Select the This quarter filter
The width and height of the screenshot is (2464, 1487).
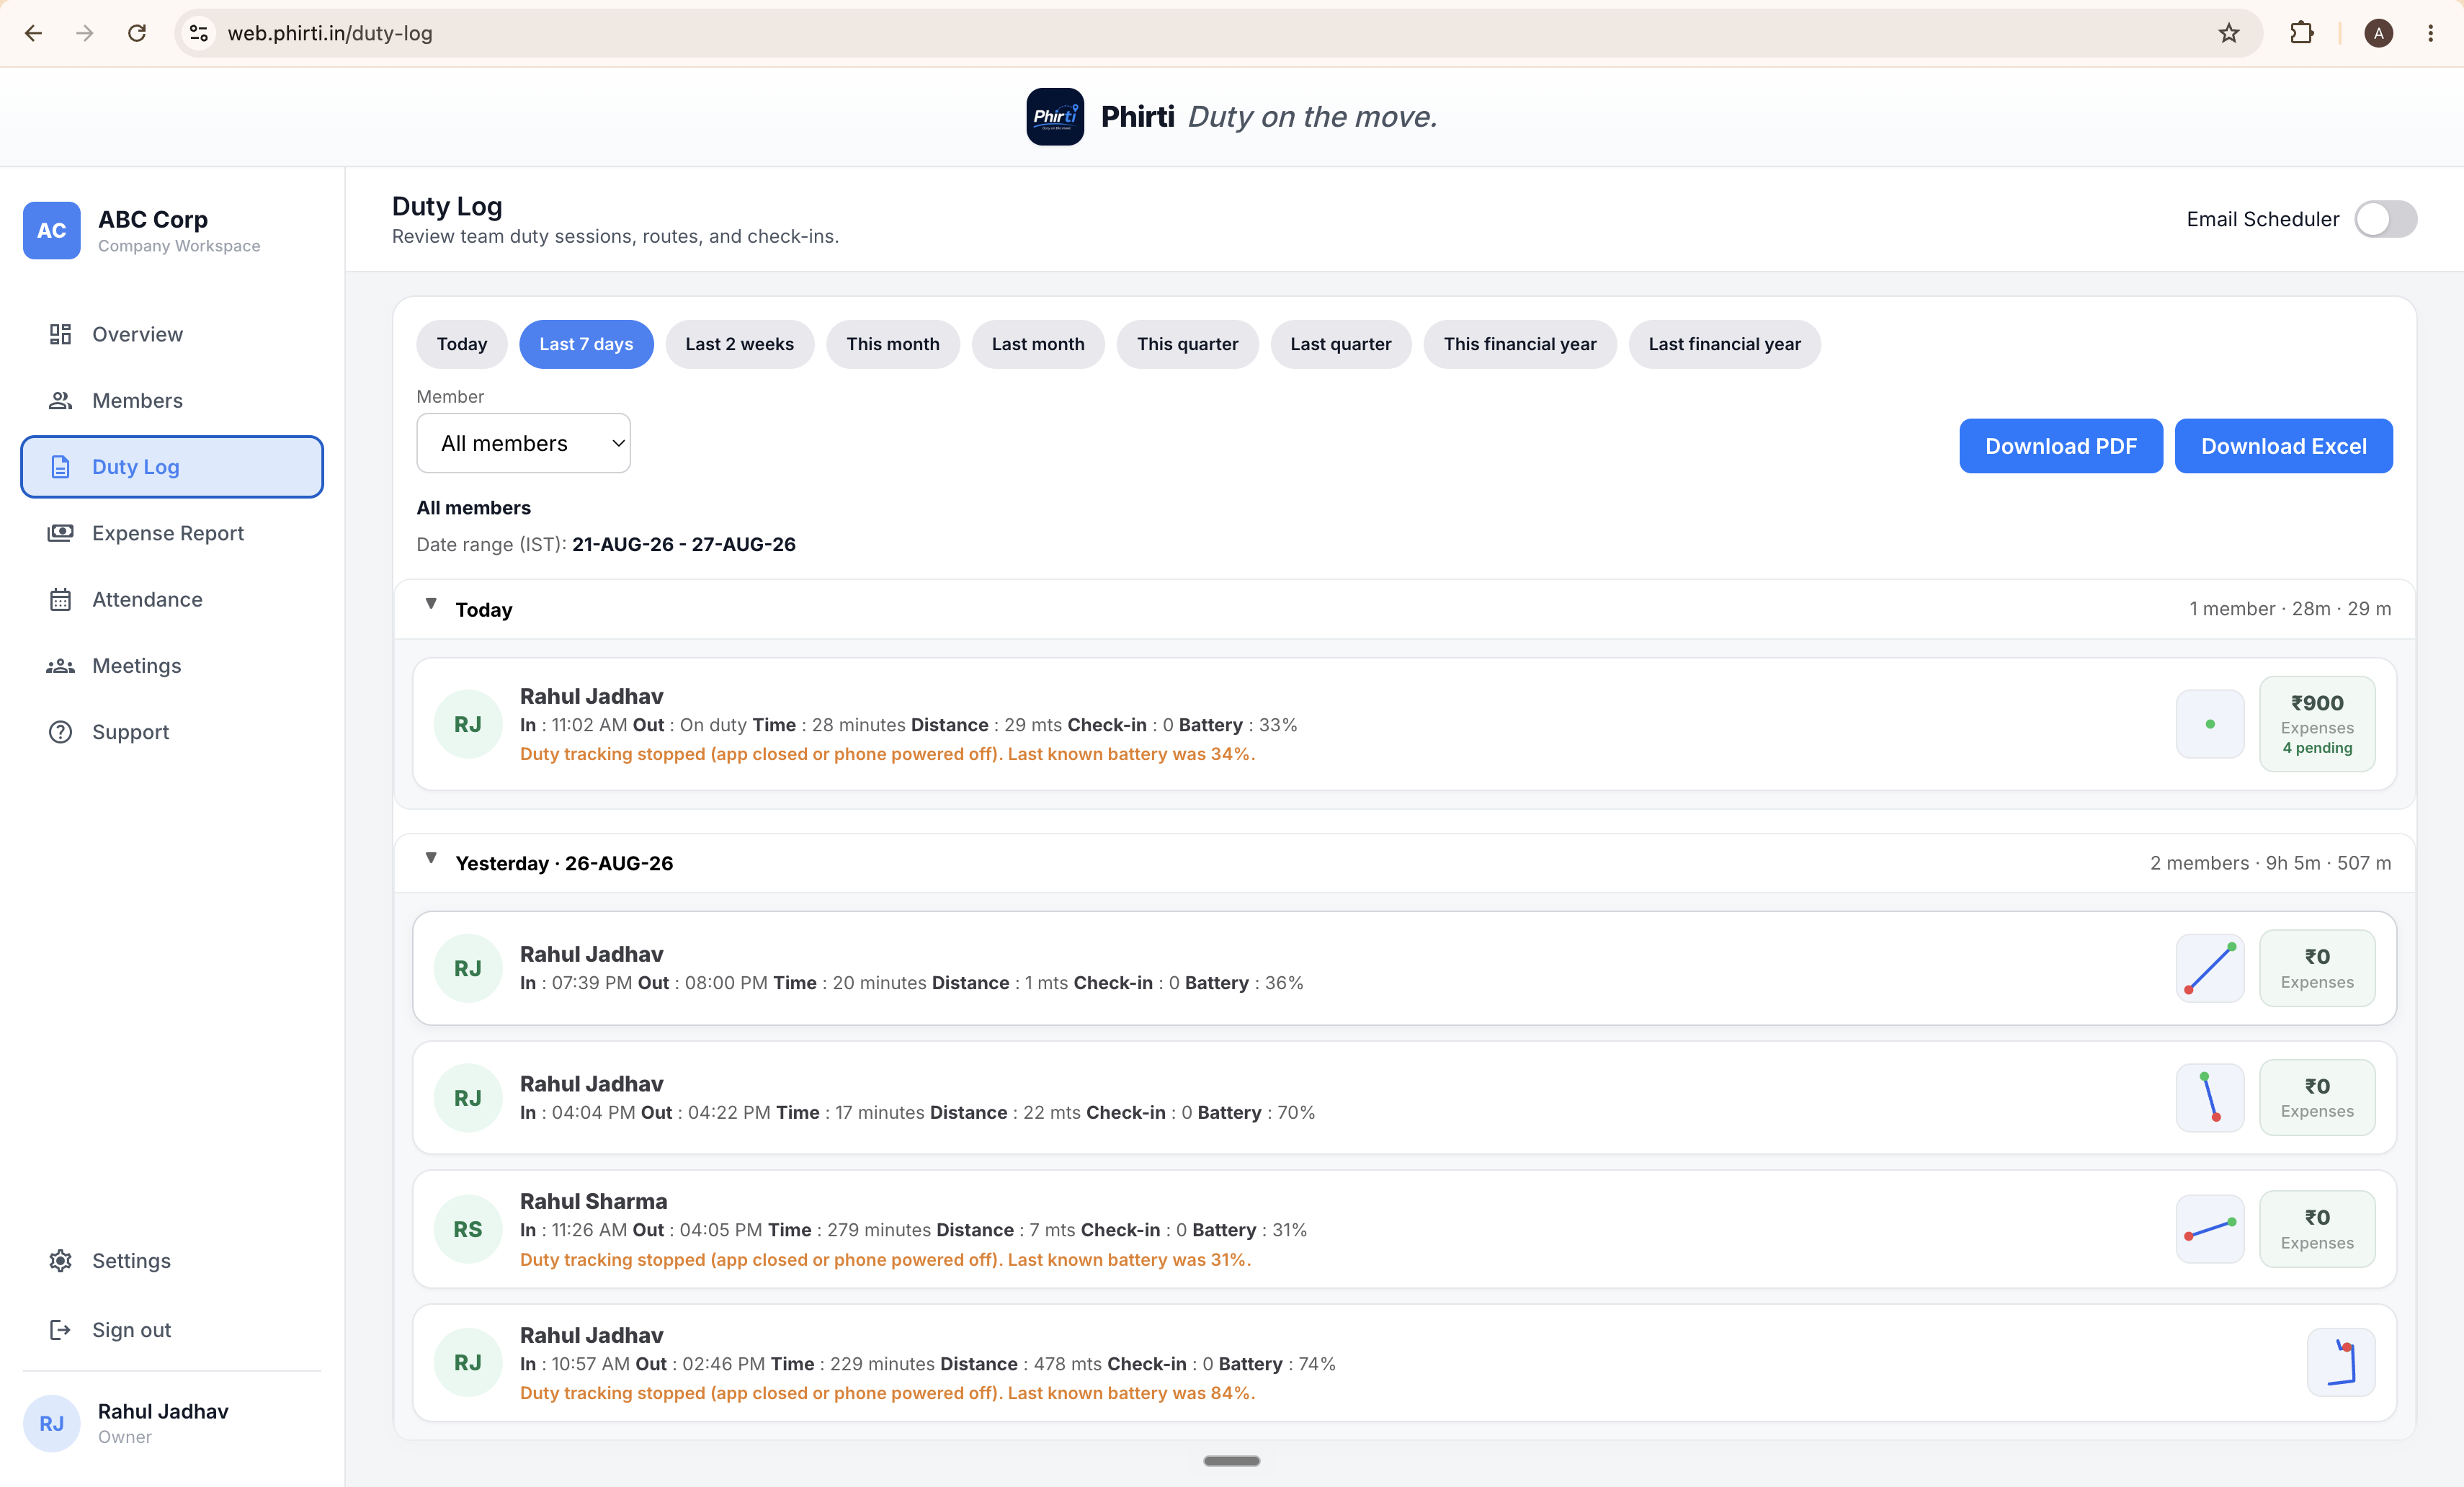pos(1188,344)
